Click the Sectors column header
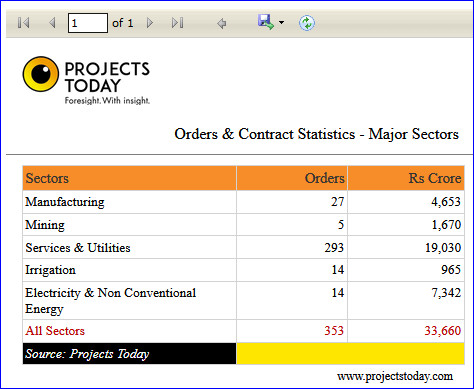This screenshot has height=389, width=474. [129, 178]
